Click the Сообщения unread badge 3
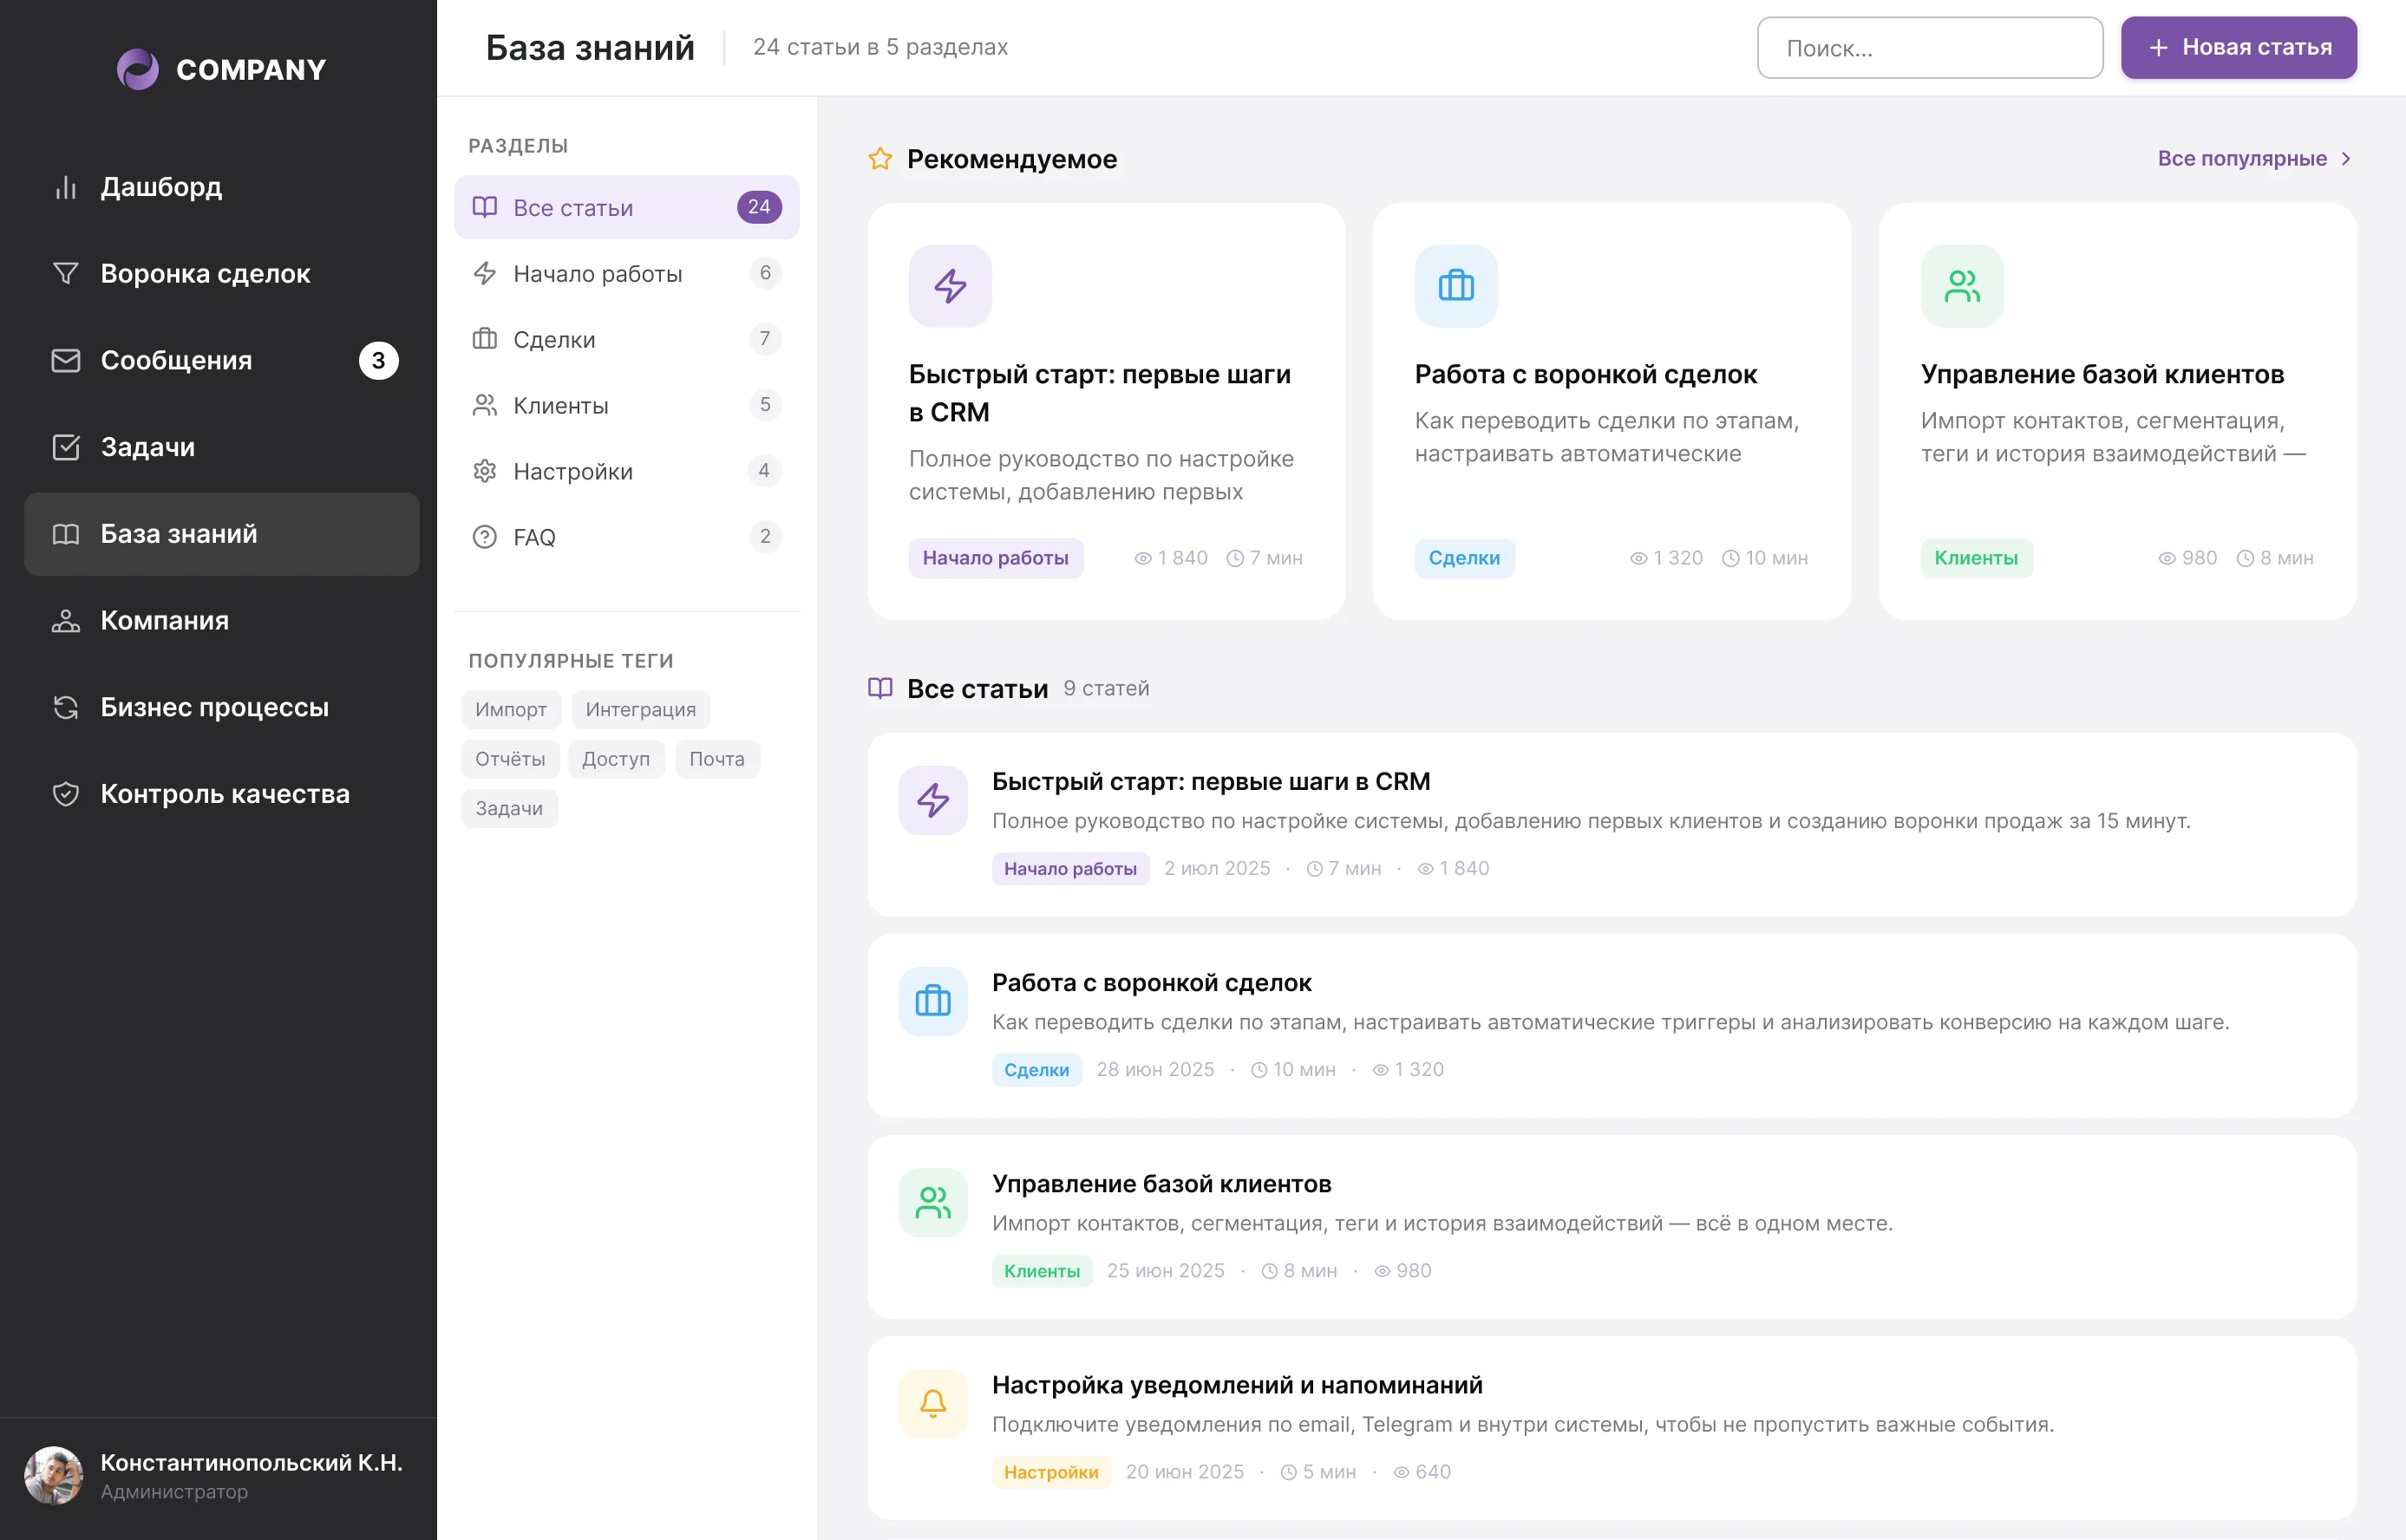This screenshot has width=2406, height=1540. (x=378, y=360)
